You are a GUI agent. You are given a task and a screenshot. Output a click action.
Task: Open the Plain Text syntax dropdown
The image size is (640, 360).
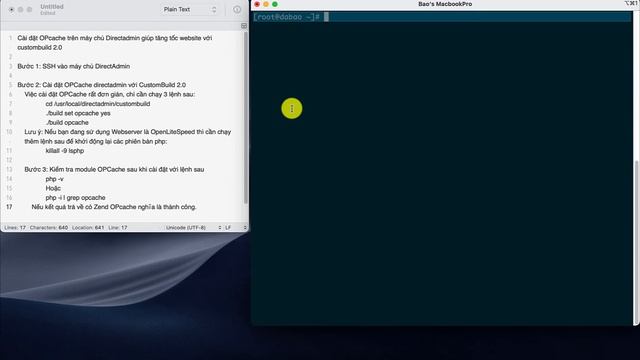tap(189, 9)
